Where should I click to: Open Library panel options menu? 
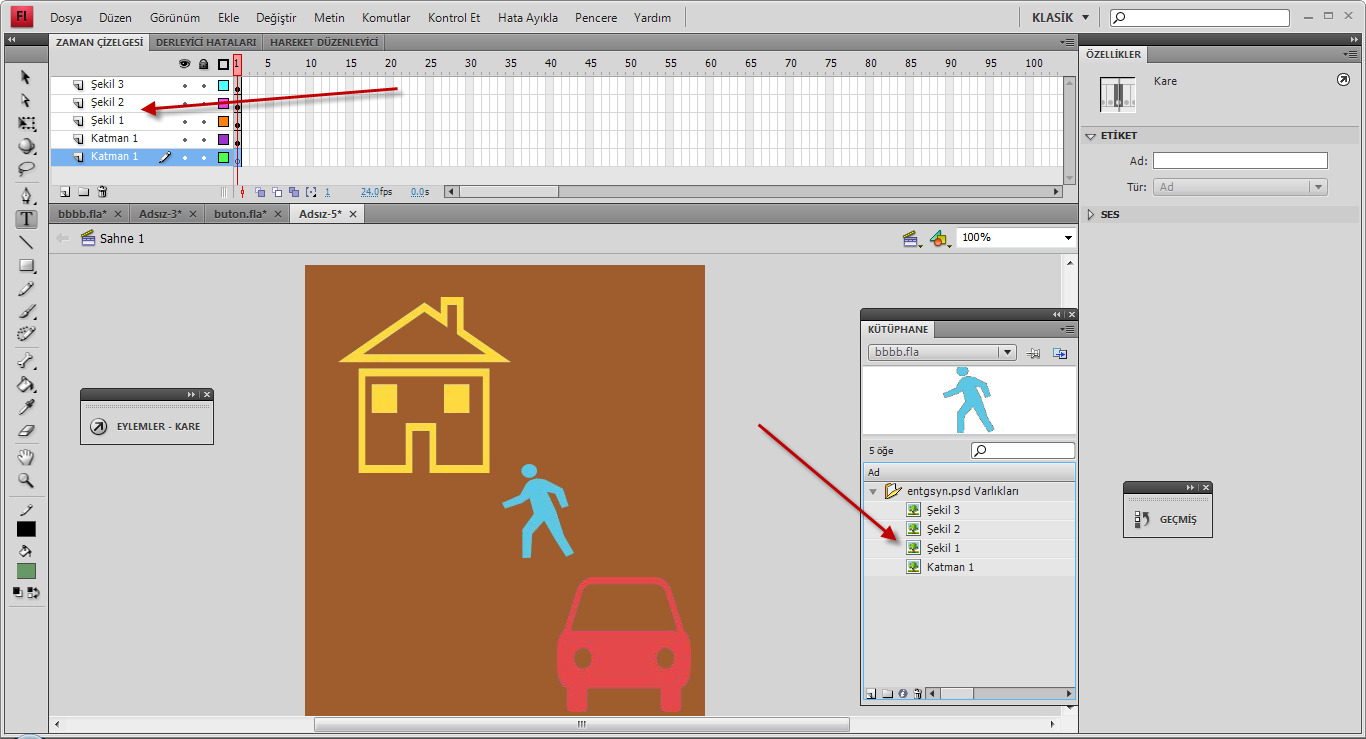[x=1069, y=329]
